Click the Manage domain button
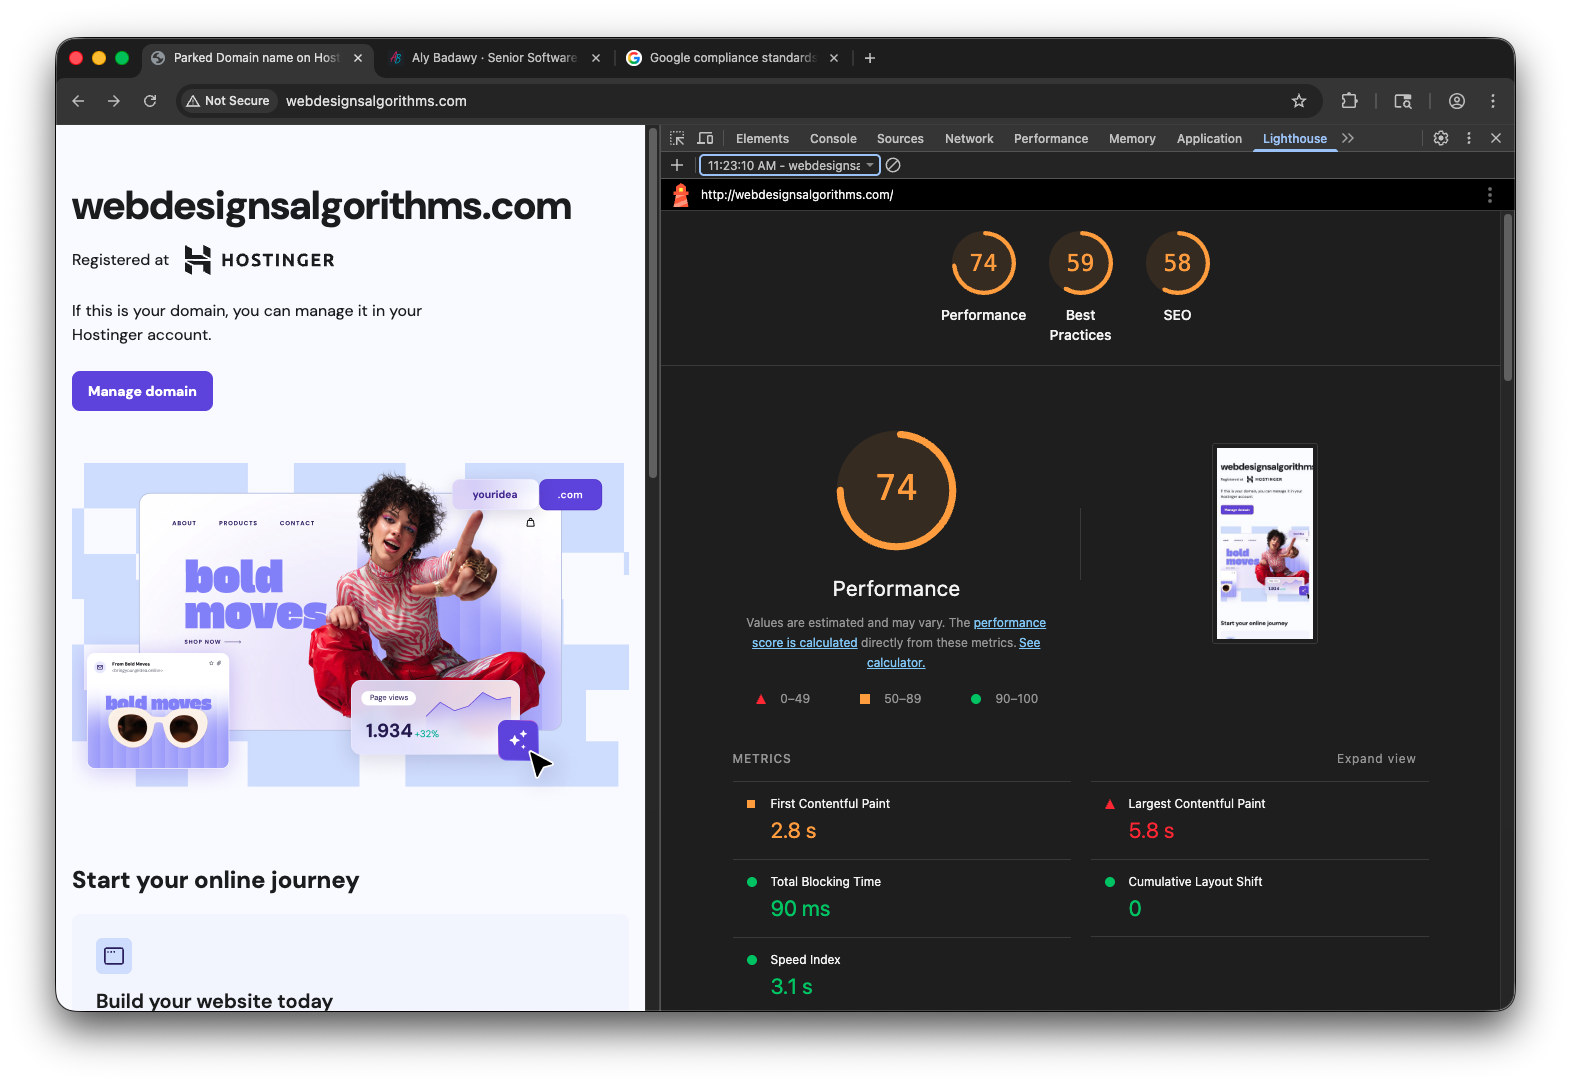The image size is (1571, 1085). pos(142,391)
